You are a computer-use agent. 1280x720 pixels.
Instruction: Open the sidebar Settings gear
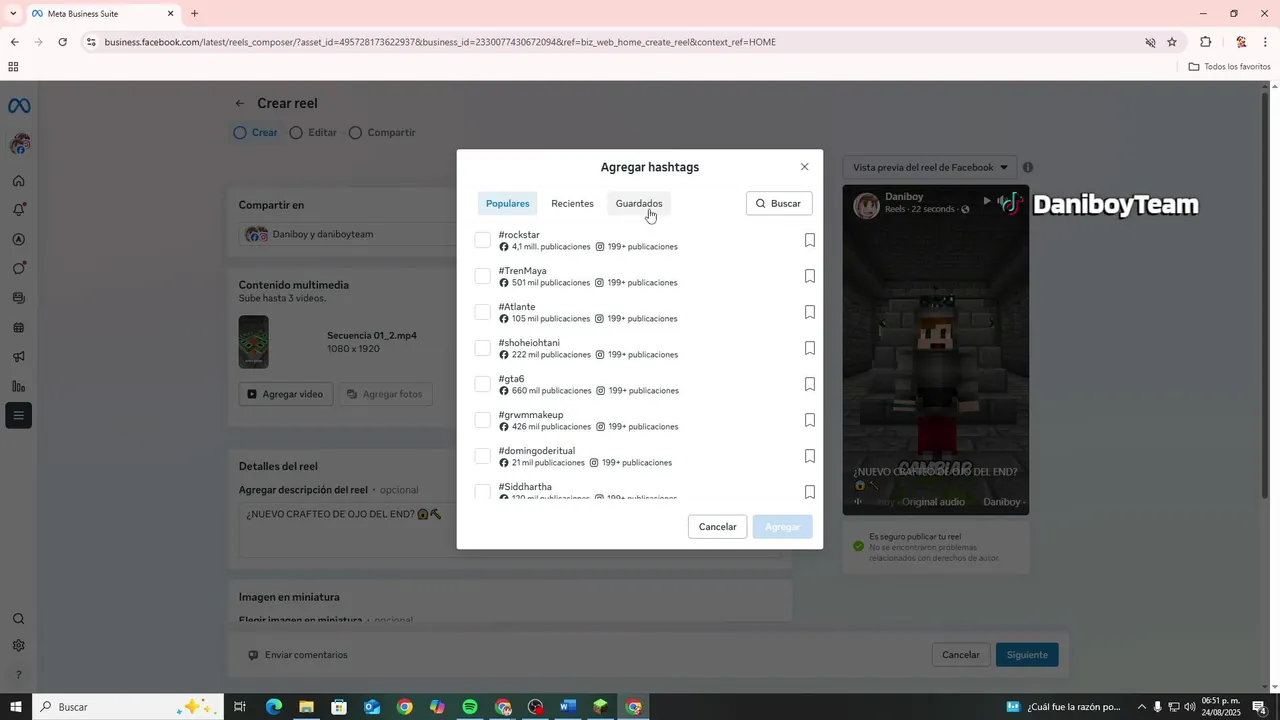pos(18,646)
